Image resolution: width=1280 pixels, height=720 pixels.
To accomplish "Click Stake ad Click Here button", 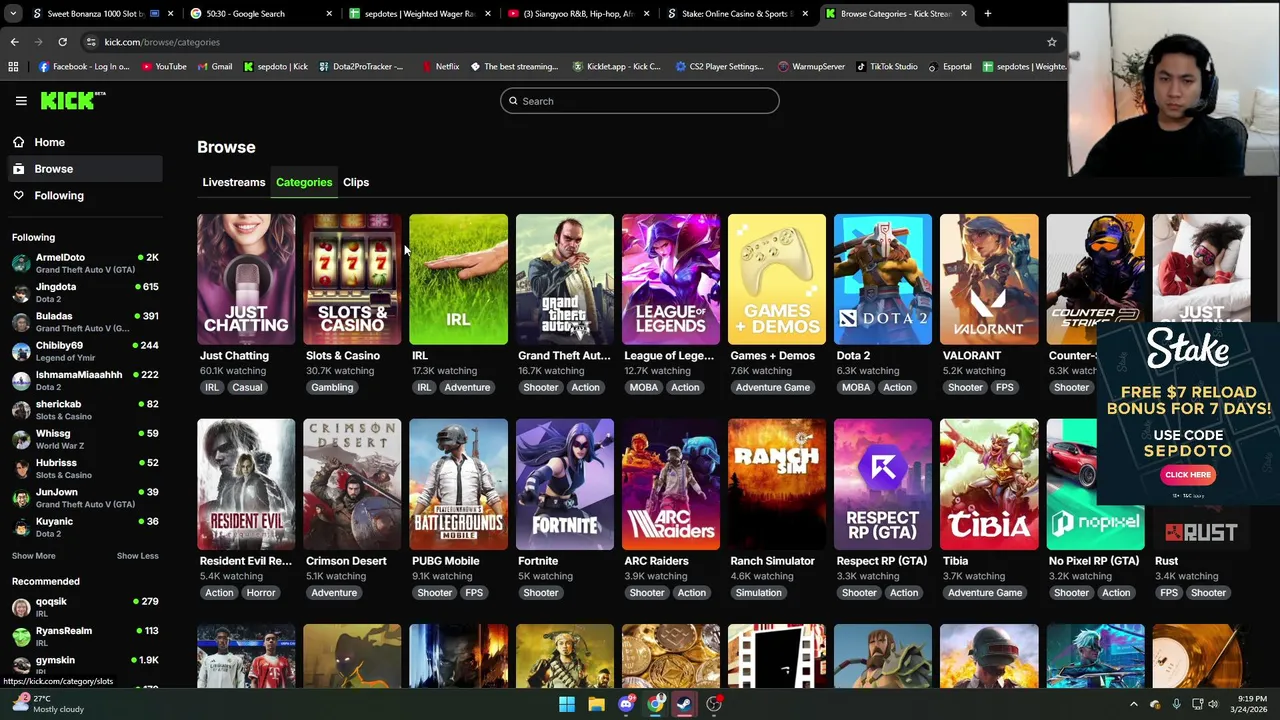I will click(1188, 475).
